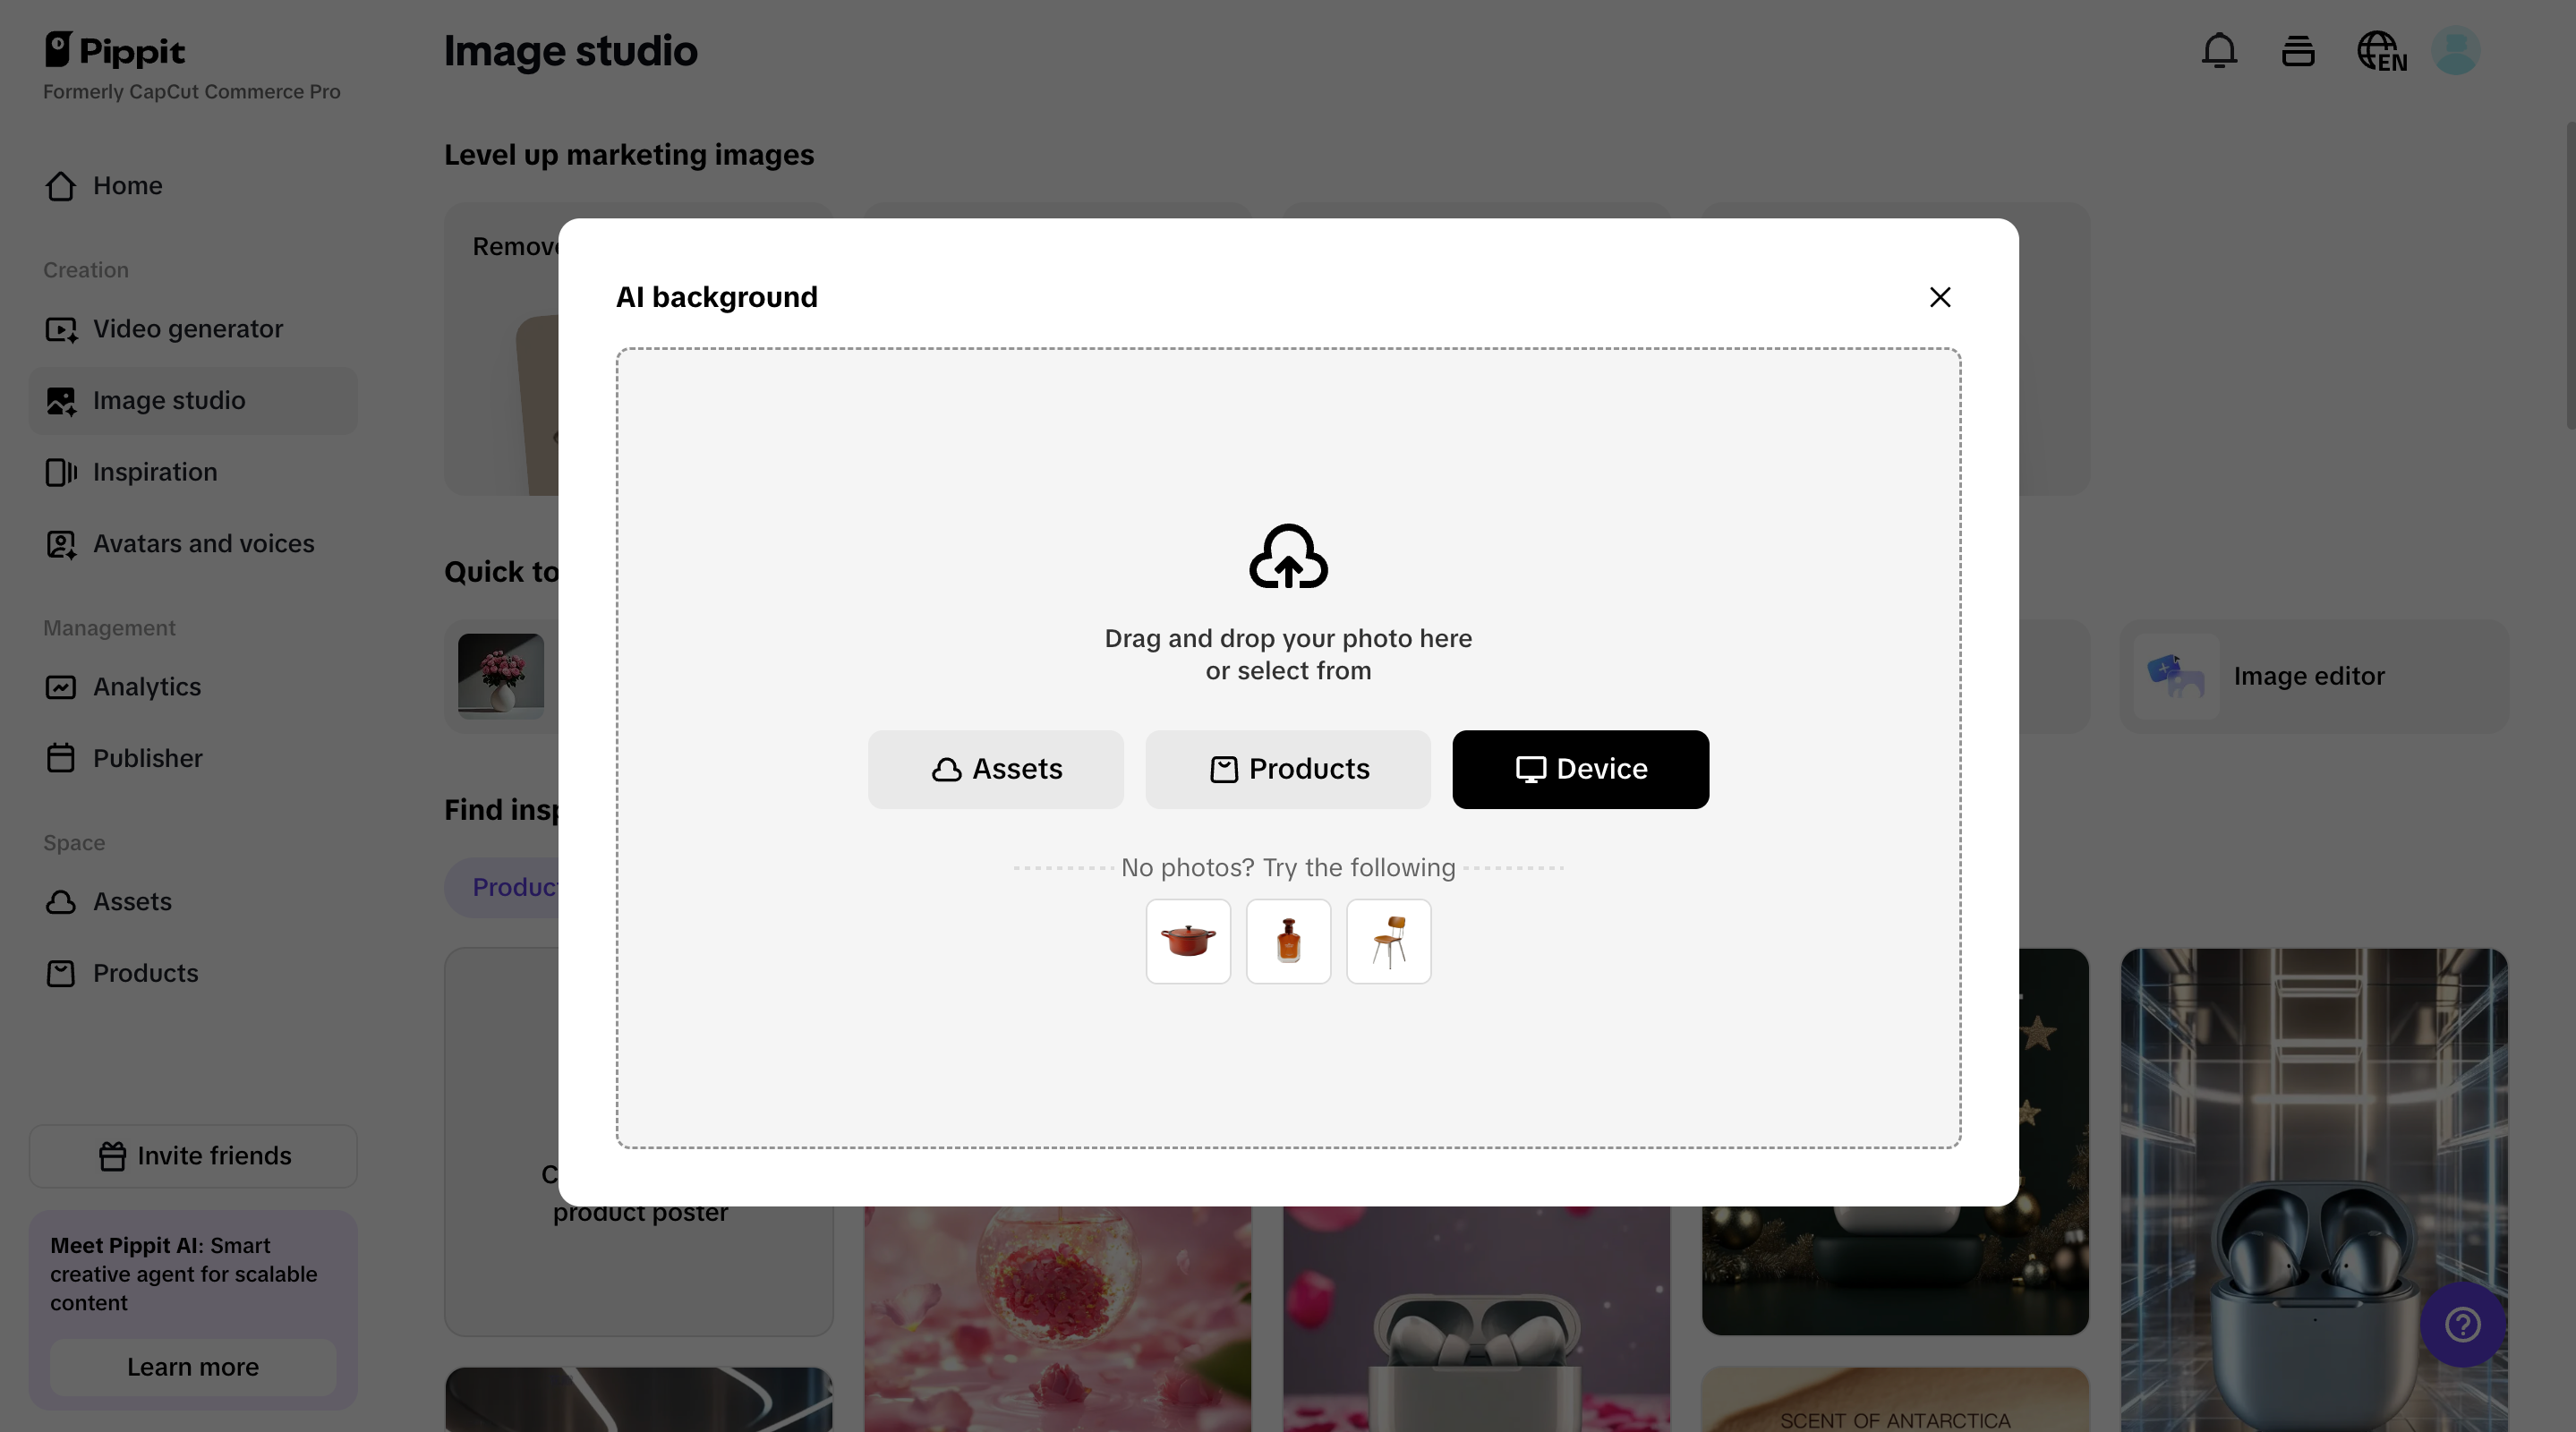The image size is (2576, 1432).
Task: Open Products under the Space section
Action: click(x=145, y=973)
